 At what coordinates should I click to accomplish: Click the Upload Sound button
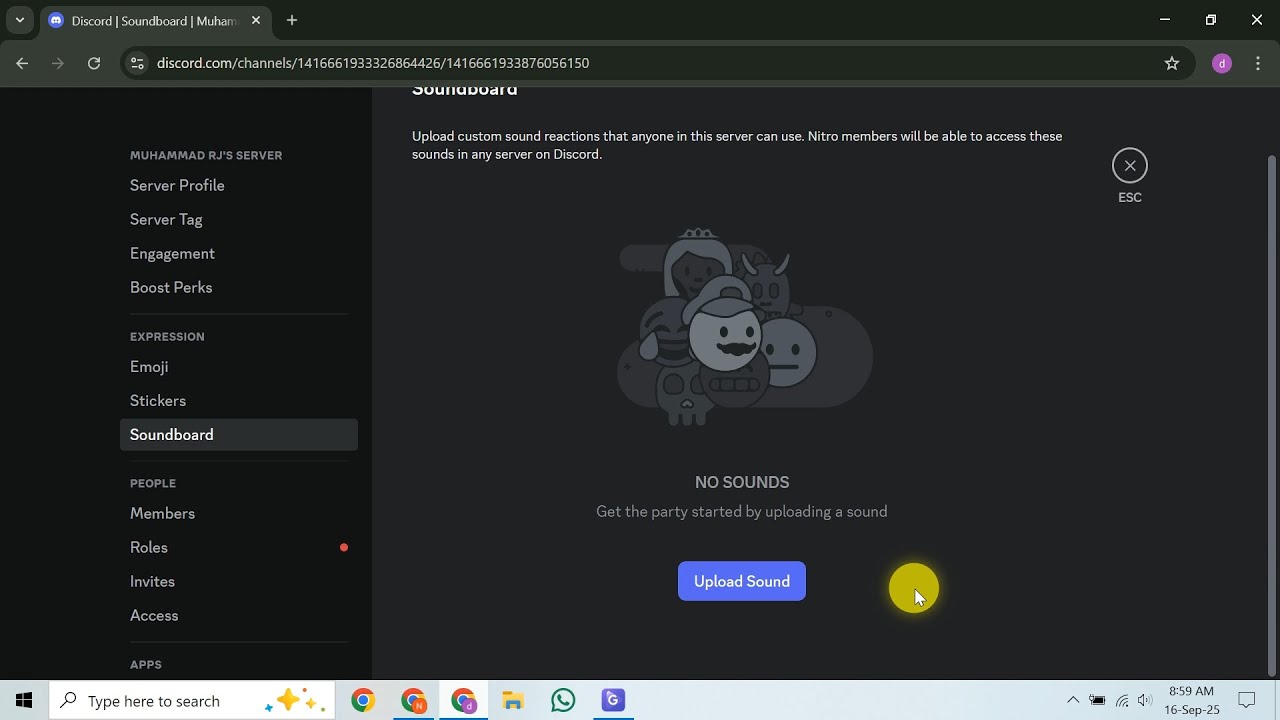(742, 581)
